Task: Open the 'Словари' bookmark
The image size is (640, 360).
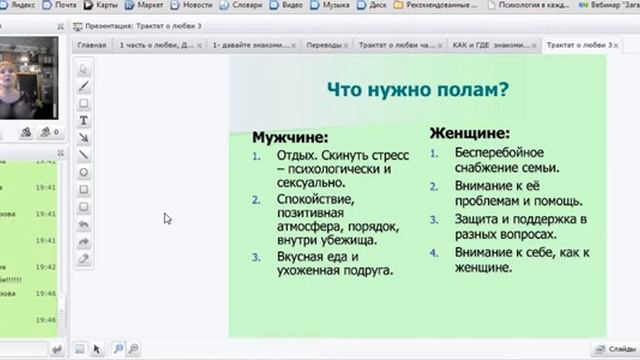Action: (241, 5)
